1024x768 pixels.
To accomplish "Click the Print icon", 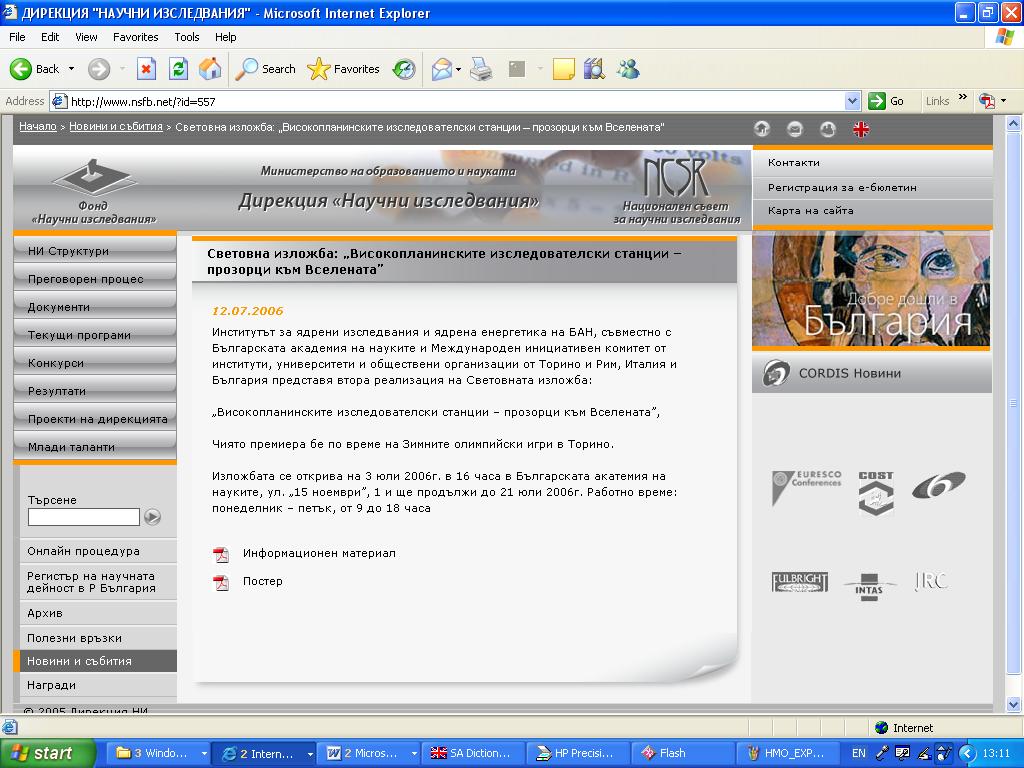I will (x=481, y=69).
